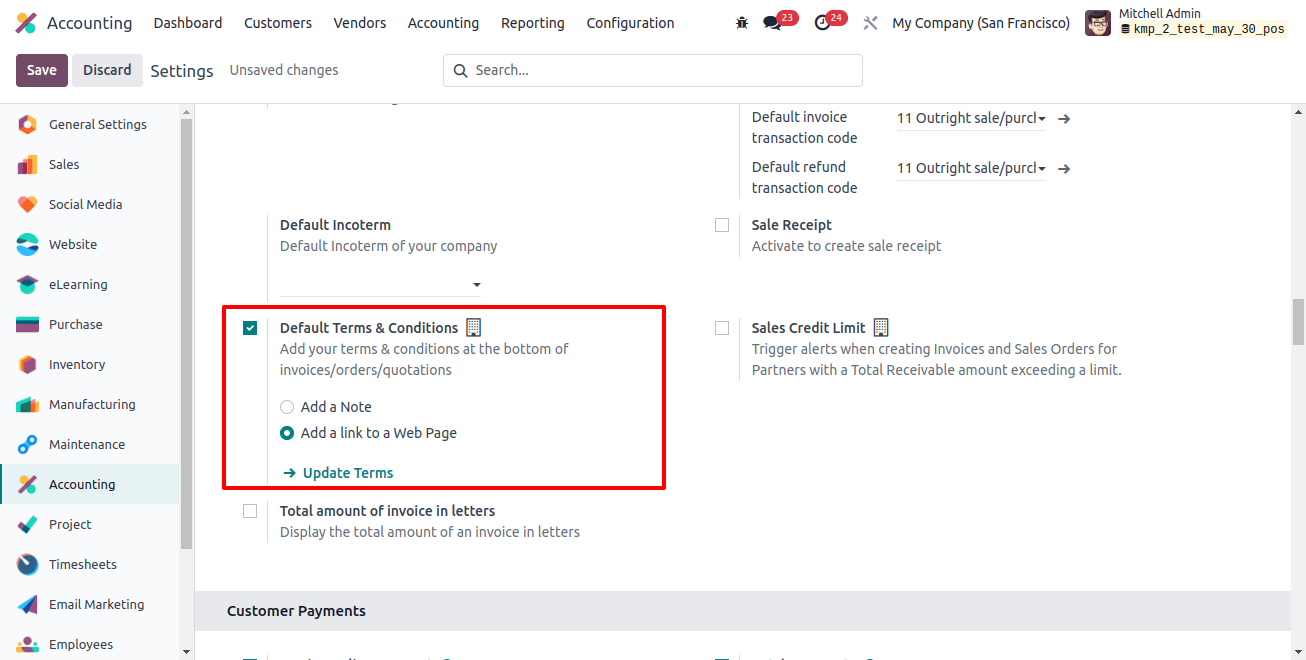
Task: Click Mitchell Admin avatar
Action: tap(1098, 23)
